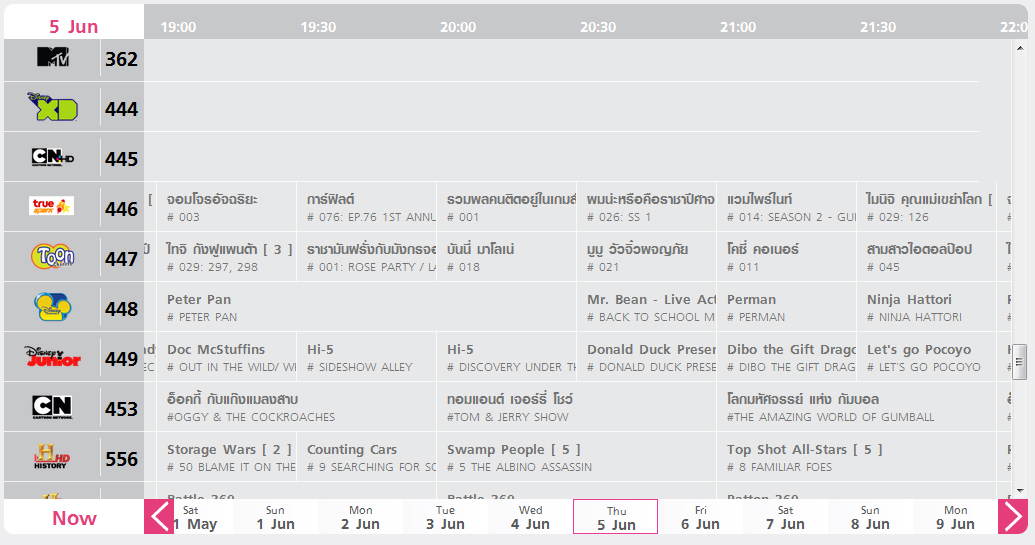This screenshot has height=545, width=1035.
Task: Select the # 011 program on channel 447
Action: (x=786, y=257)
